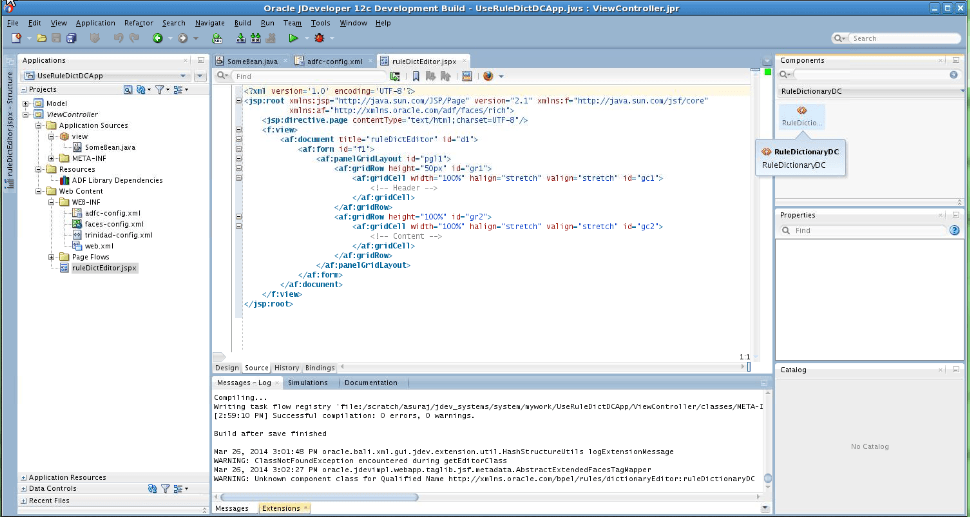Collapse the ViewController project node
The height and width of the screenshot is (517, 970).
[27, 114]
